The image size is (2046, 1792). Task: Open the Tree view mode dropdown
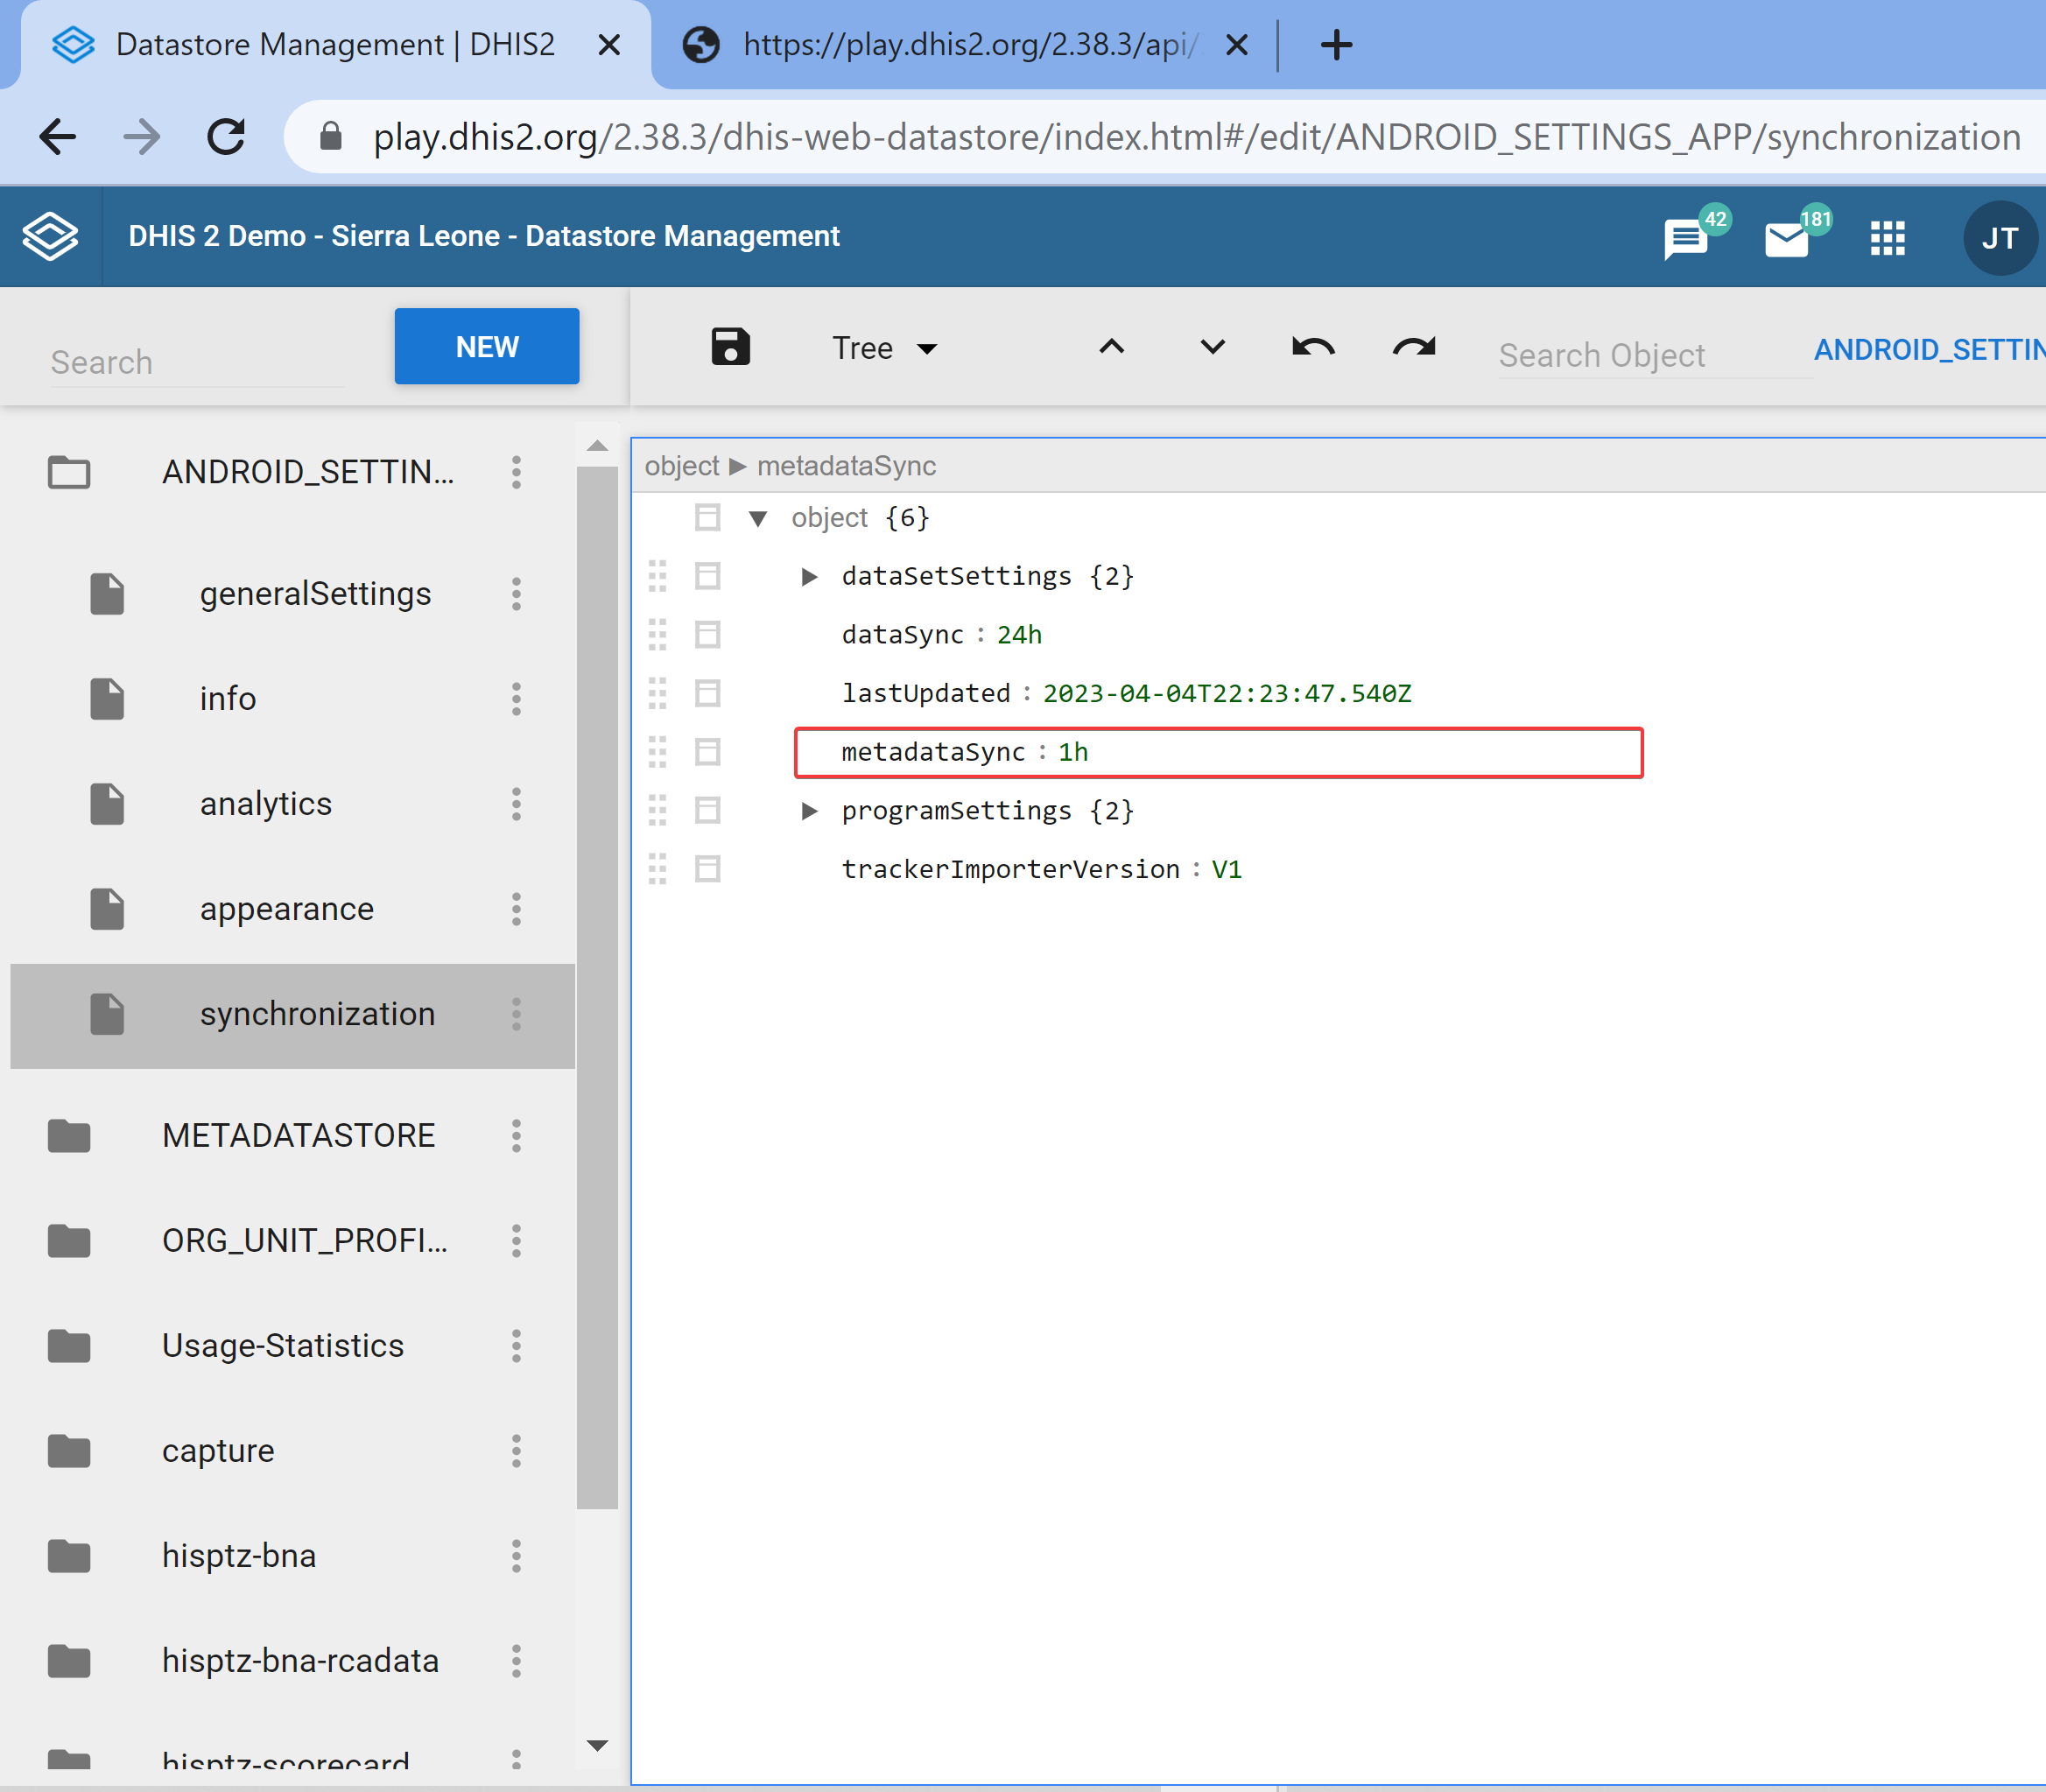tap(885, 348)
